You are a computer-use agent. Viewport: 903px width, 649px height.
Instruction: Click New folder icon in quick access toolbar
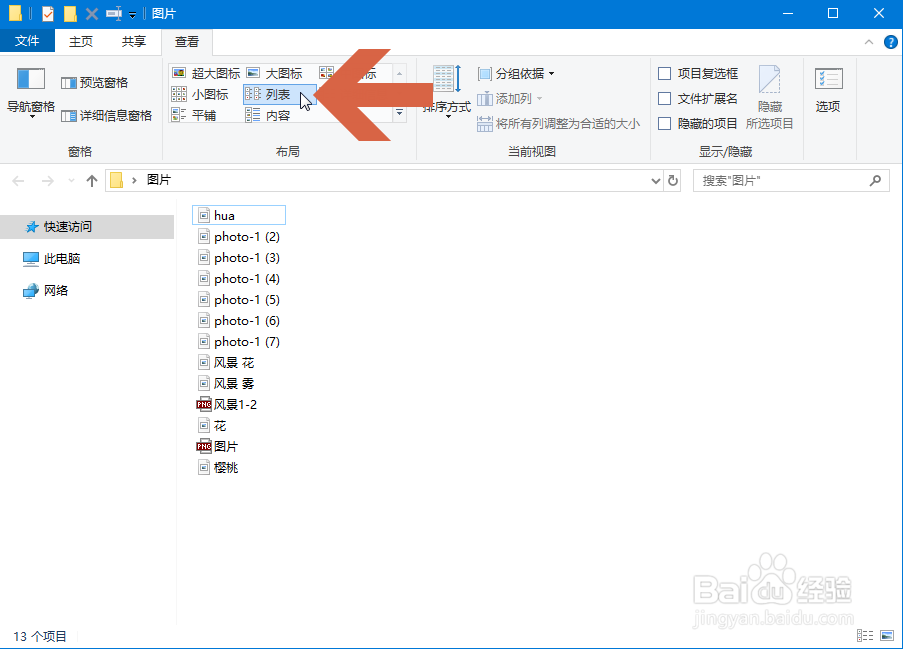(x=70, y=13)
